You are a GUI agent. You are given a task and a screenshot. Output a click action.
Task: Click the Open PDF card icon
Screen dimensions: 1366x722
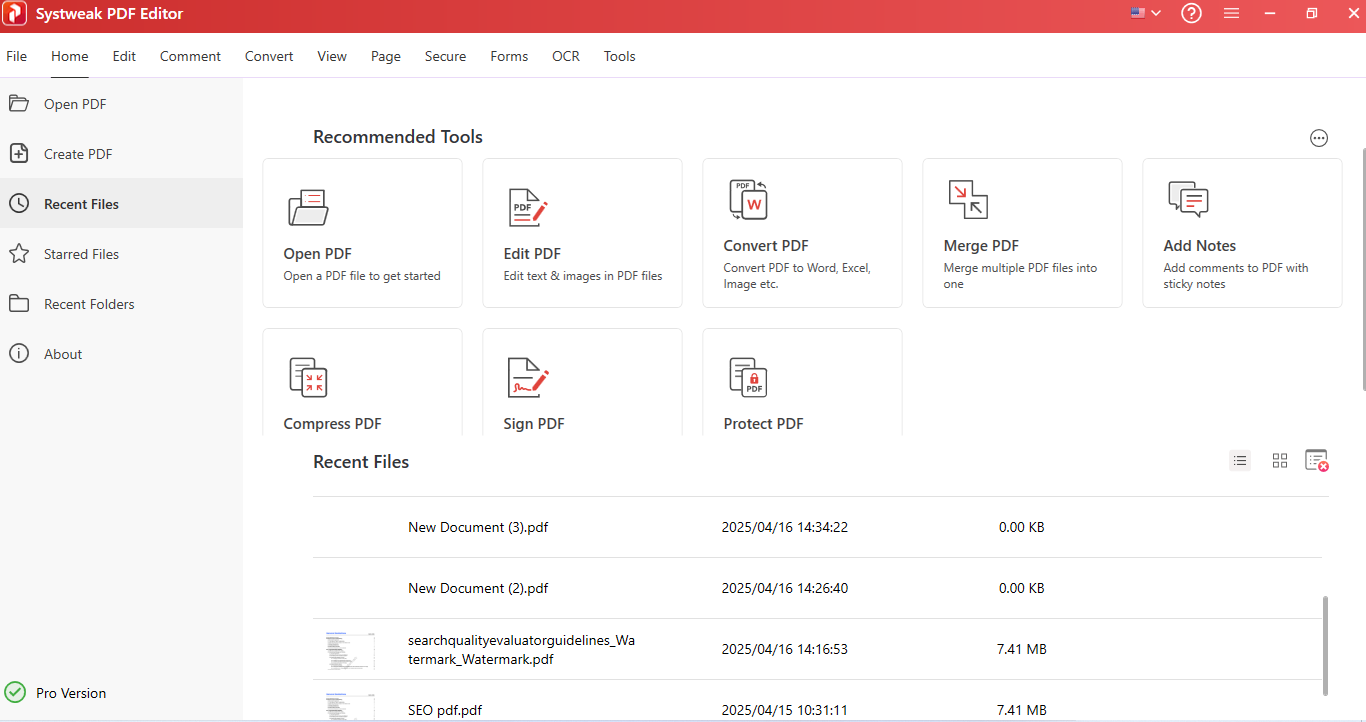point(308,207)
